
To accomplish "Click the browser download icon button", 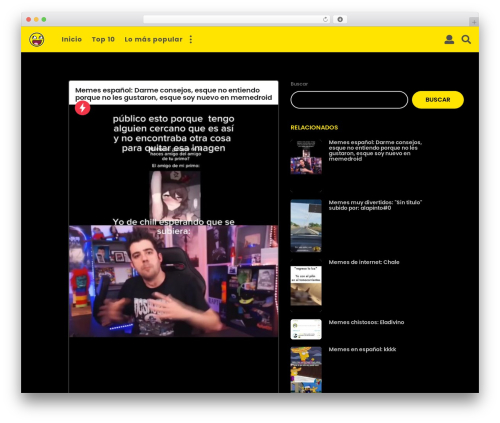I will [x=340, y=19].
